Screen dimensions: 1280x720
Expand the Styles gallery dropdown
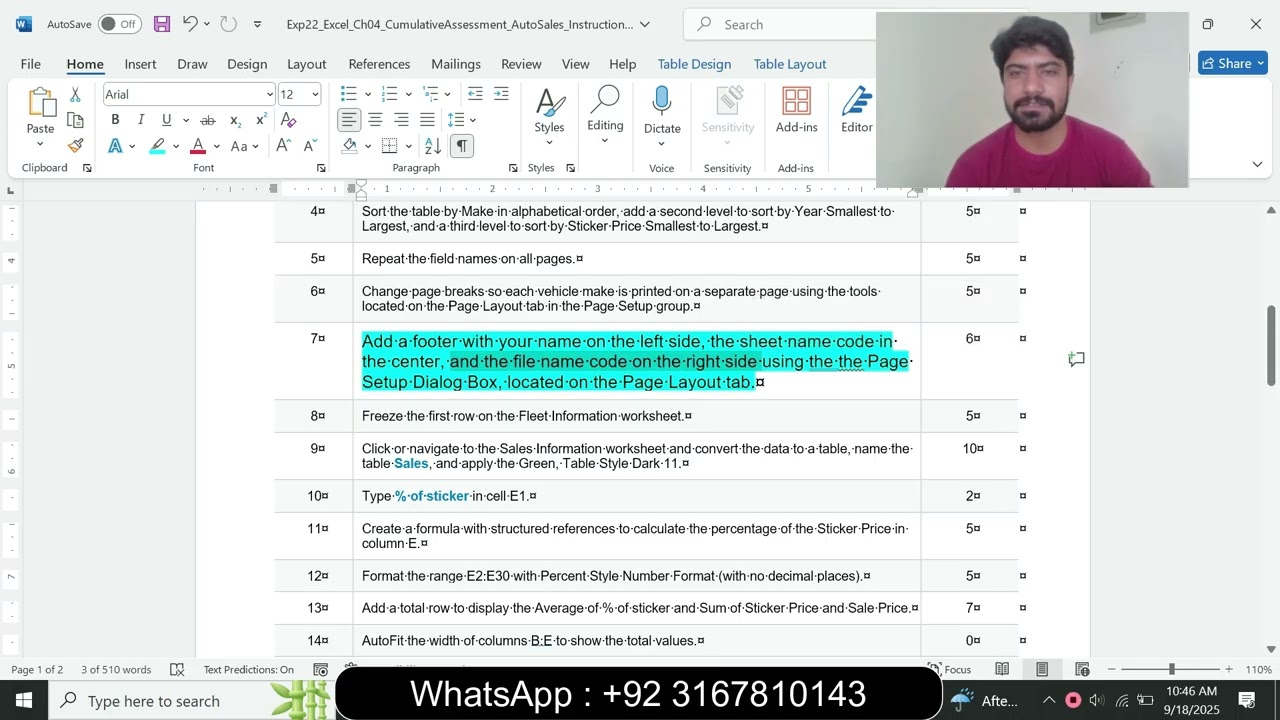pyautogui.click(x=549, y=143)
